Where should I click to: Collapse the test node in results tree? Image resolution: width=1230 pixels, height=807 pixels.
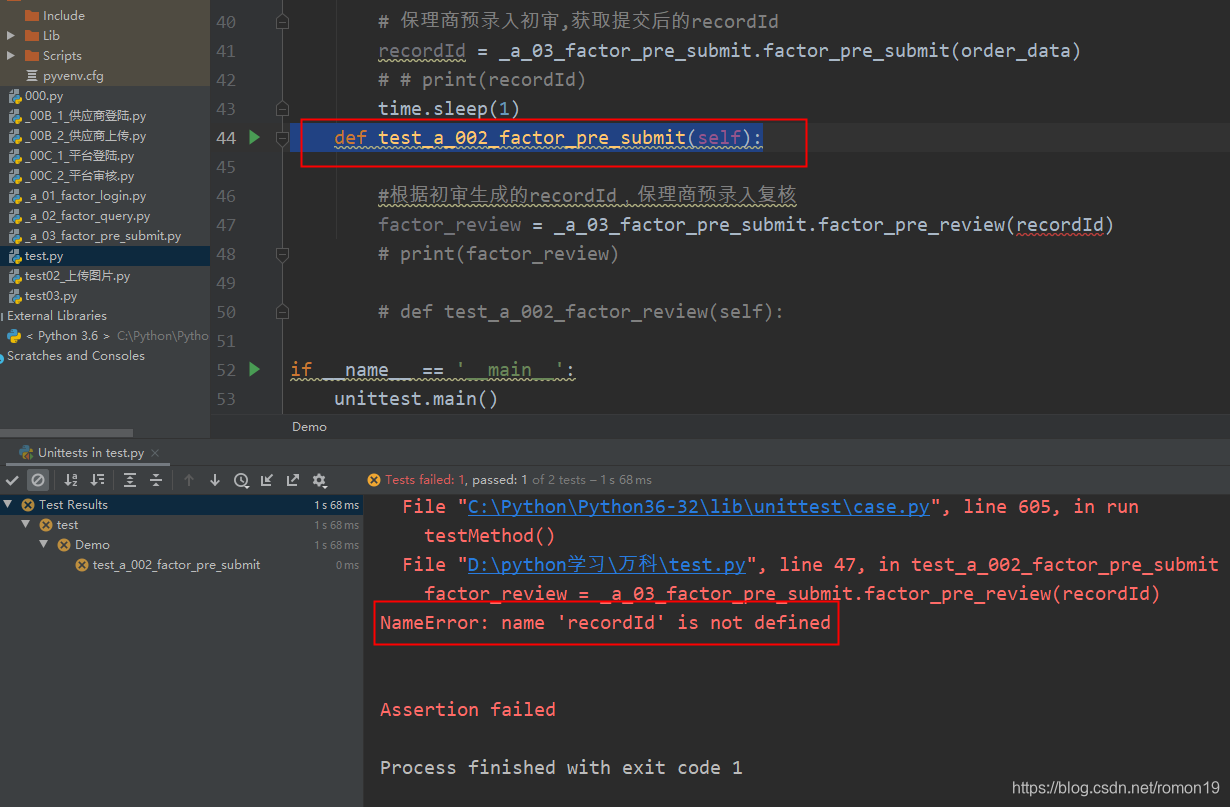point(27,525)
